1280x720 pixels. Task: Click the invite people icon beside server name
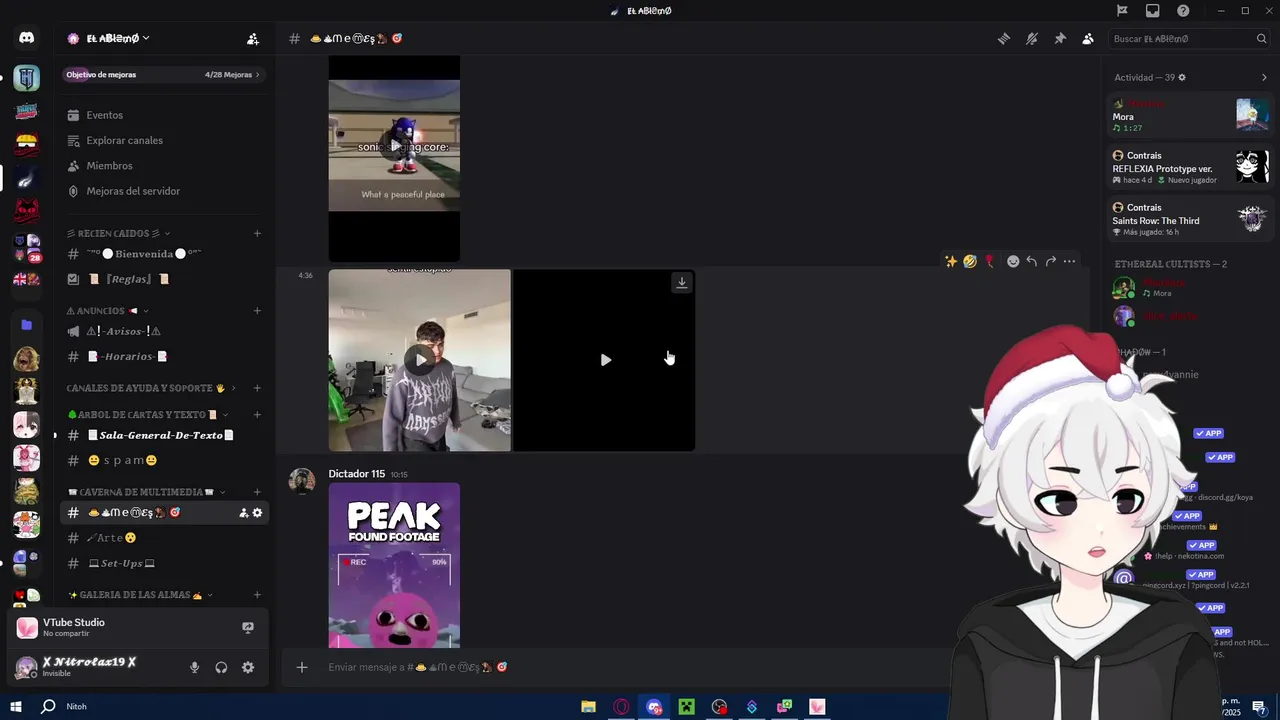coord(253,39)
